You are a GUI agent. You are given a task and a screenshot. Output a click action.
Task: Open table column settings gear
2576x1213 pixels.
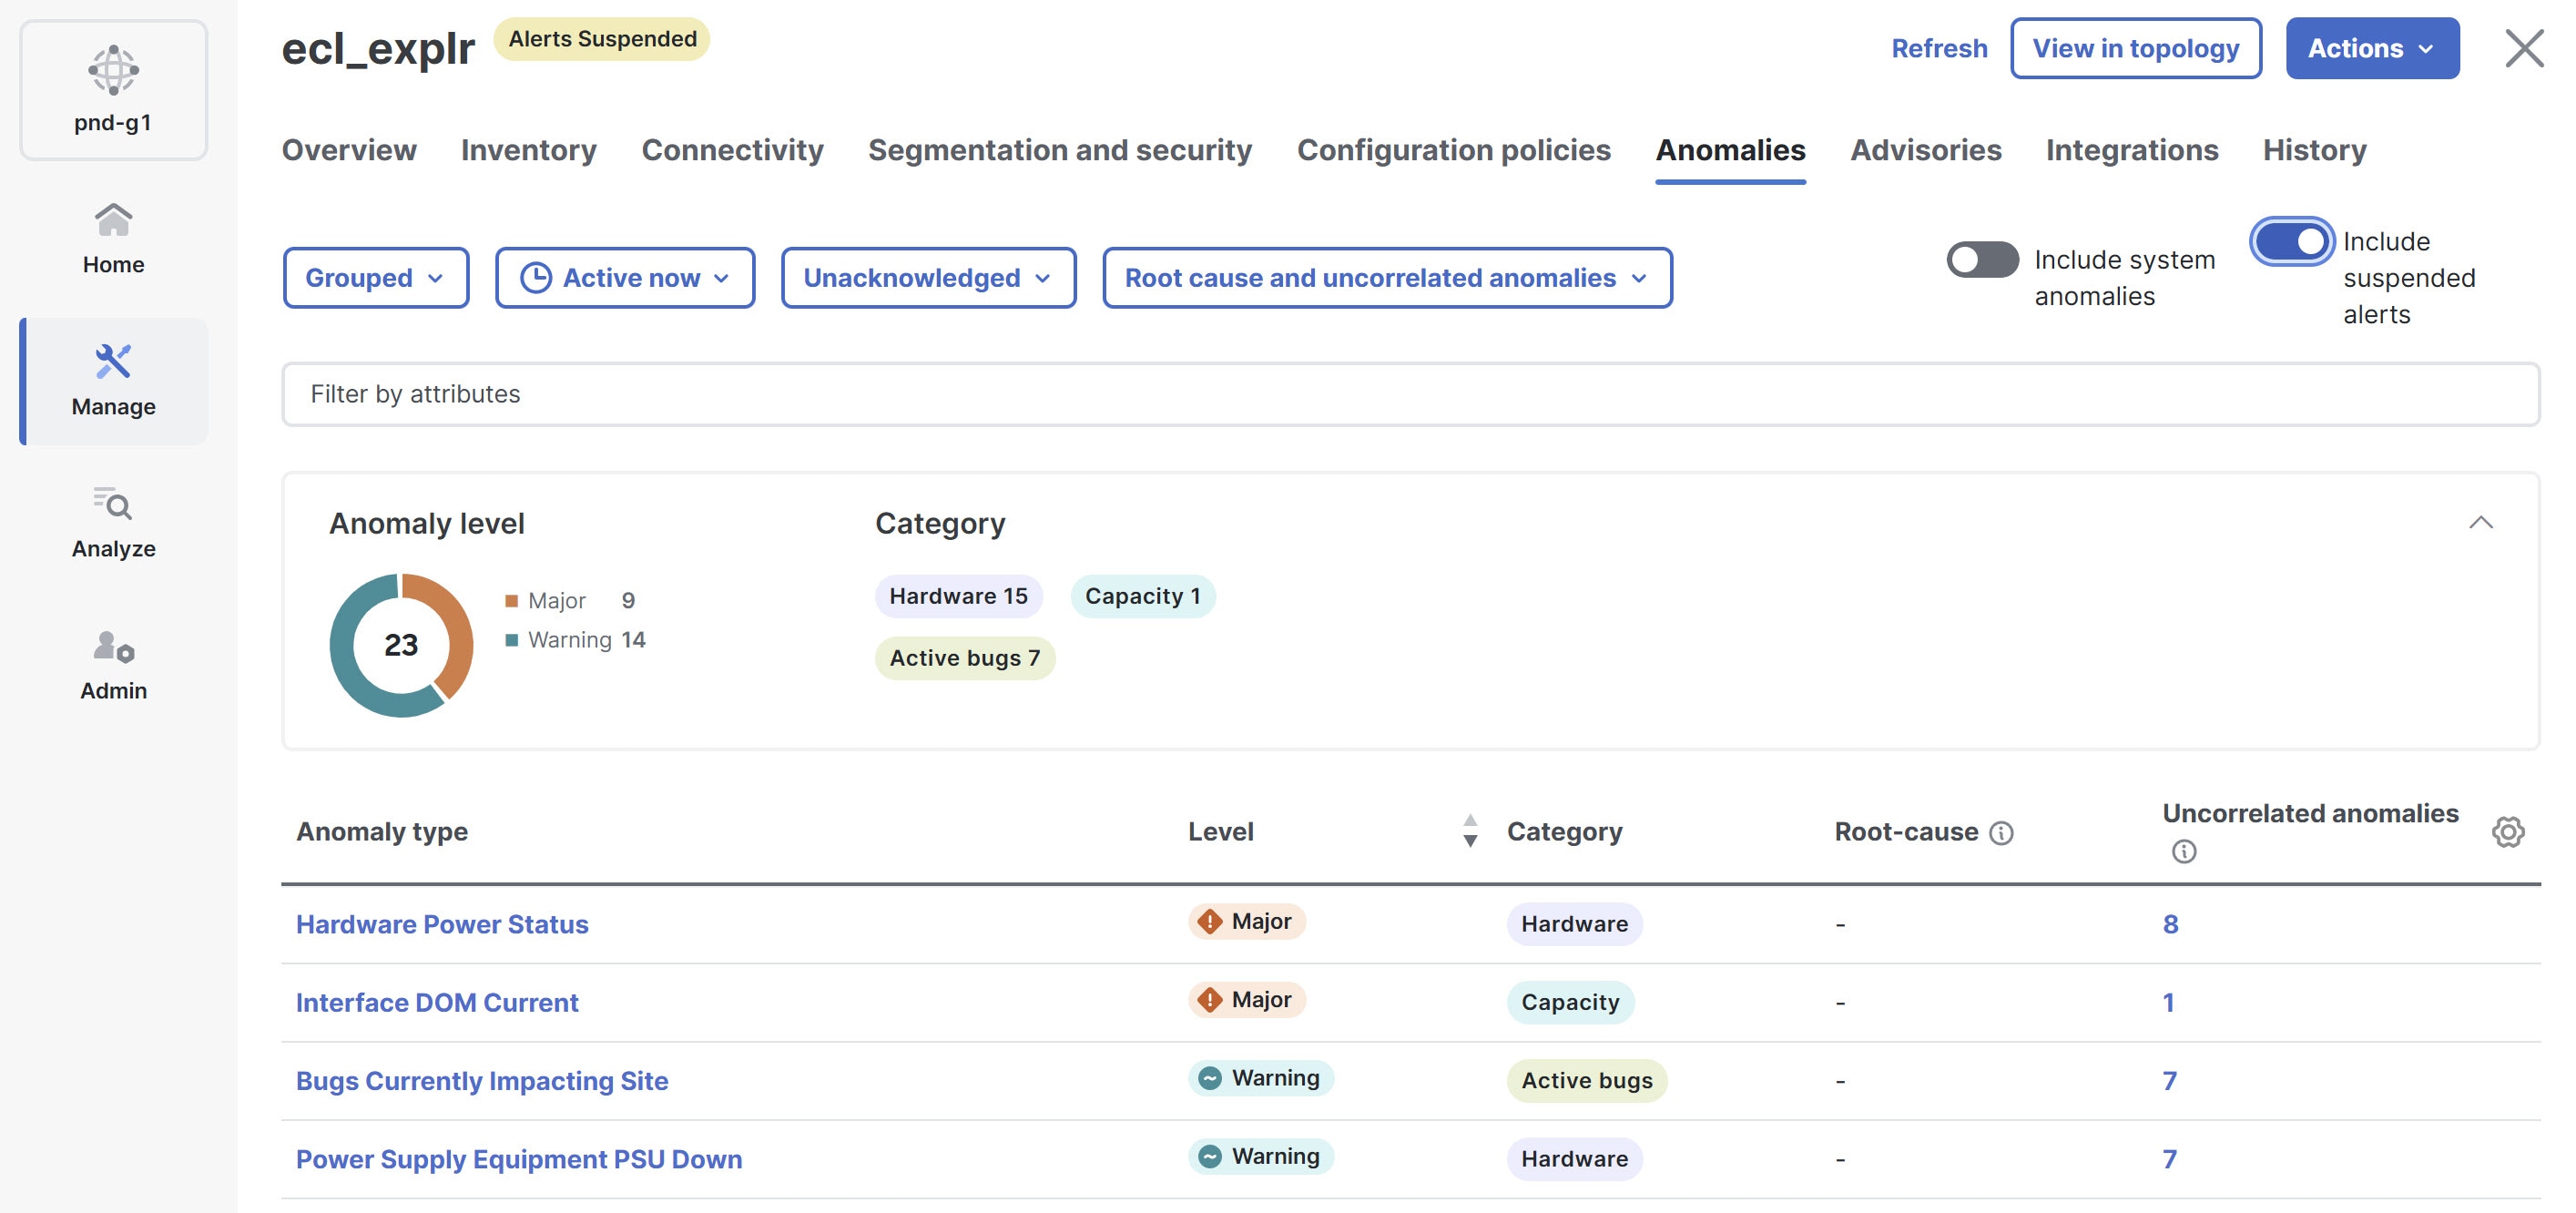(x=2507, y=831)
